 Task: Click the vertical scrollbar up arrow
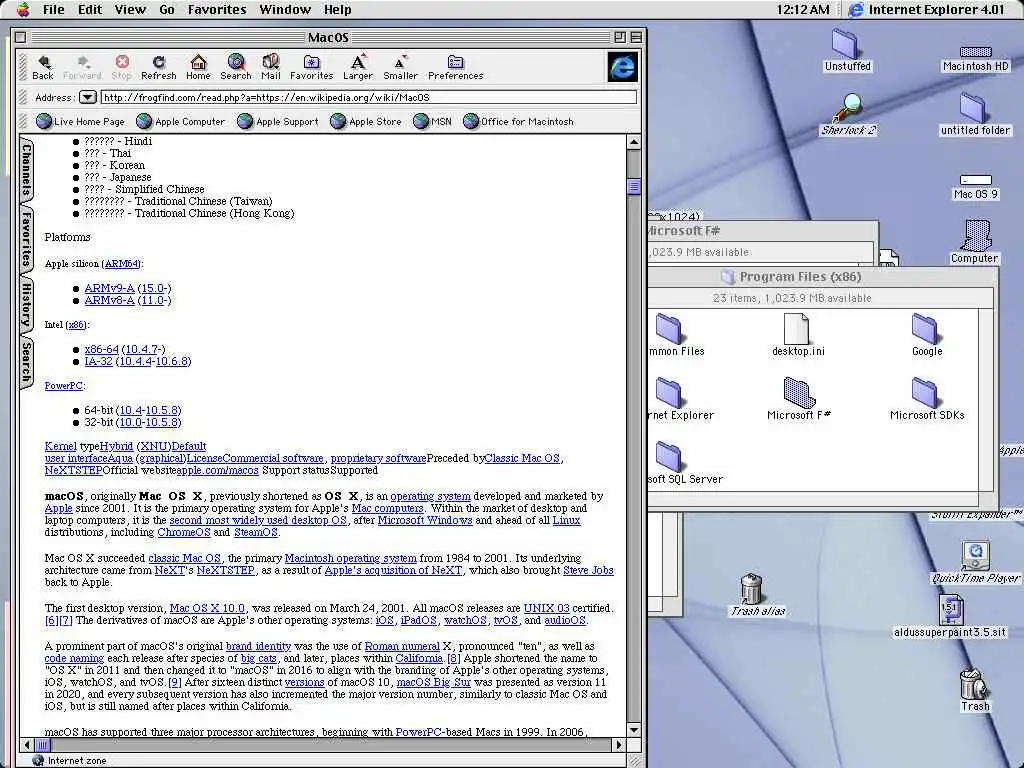[633, 142]
